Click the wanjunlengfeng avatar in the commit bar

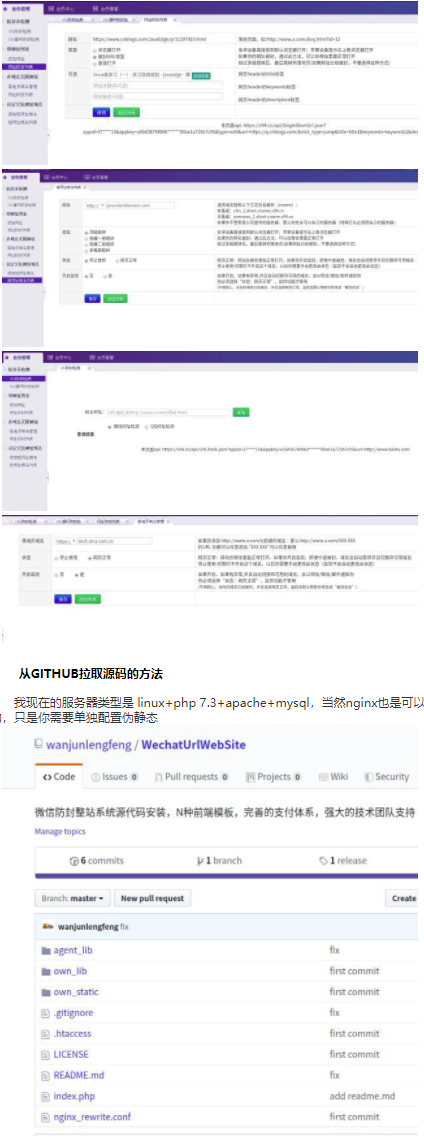pyautogui.click(x=48, y=926)
